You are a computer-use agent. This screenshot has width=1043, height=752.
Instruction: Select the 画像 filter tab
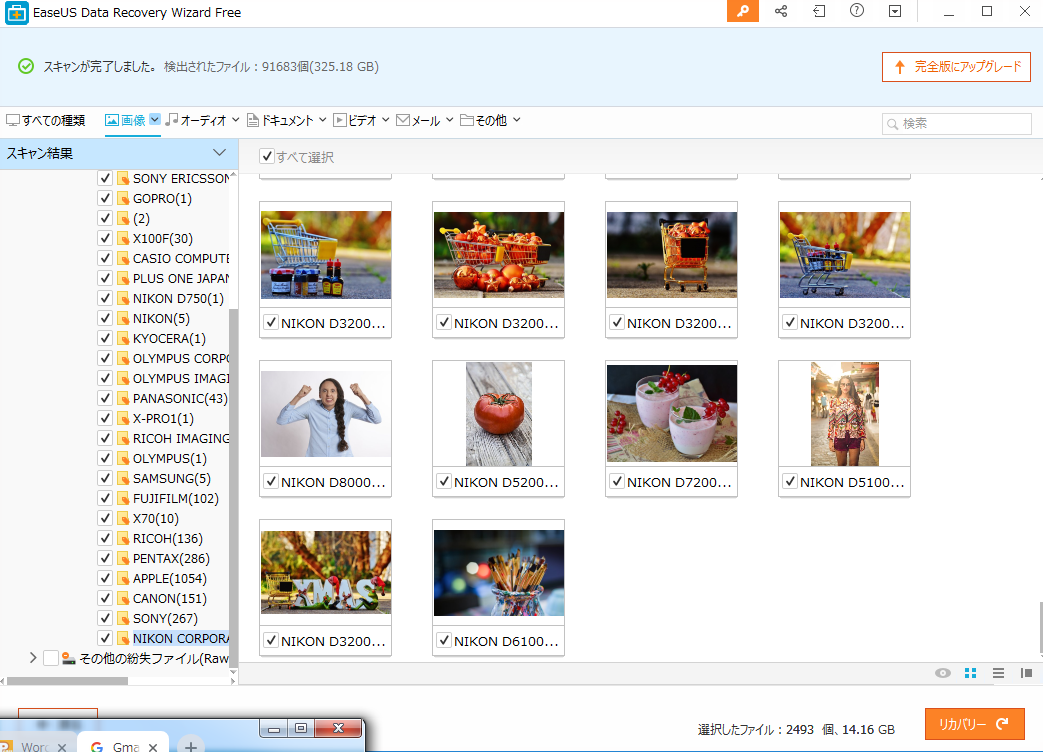(x=126, y=120)
